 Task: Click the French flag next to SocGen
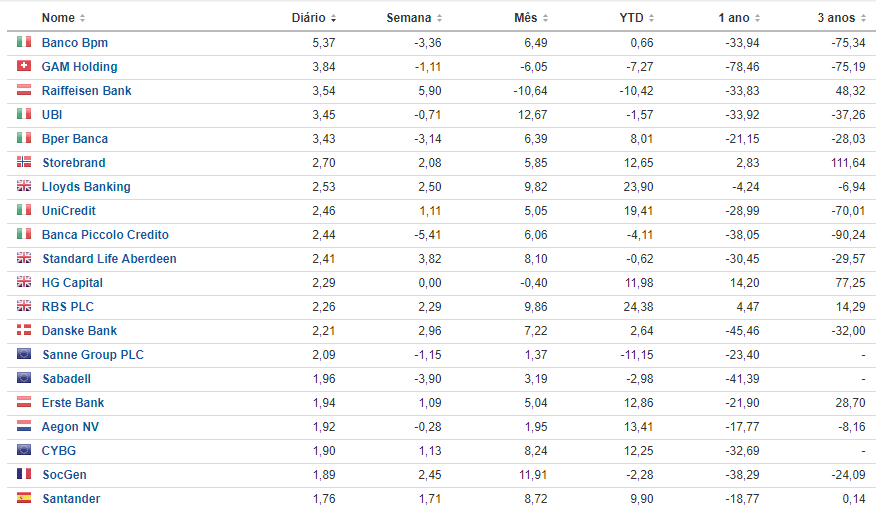[x=23, y=474]
